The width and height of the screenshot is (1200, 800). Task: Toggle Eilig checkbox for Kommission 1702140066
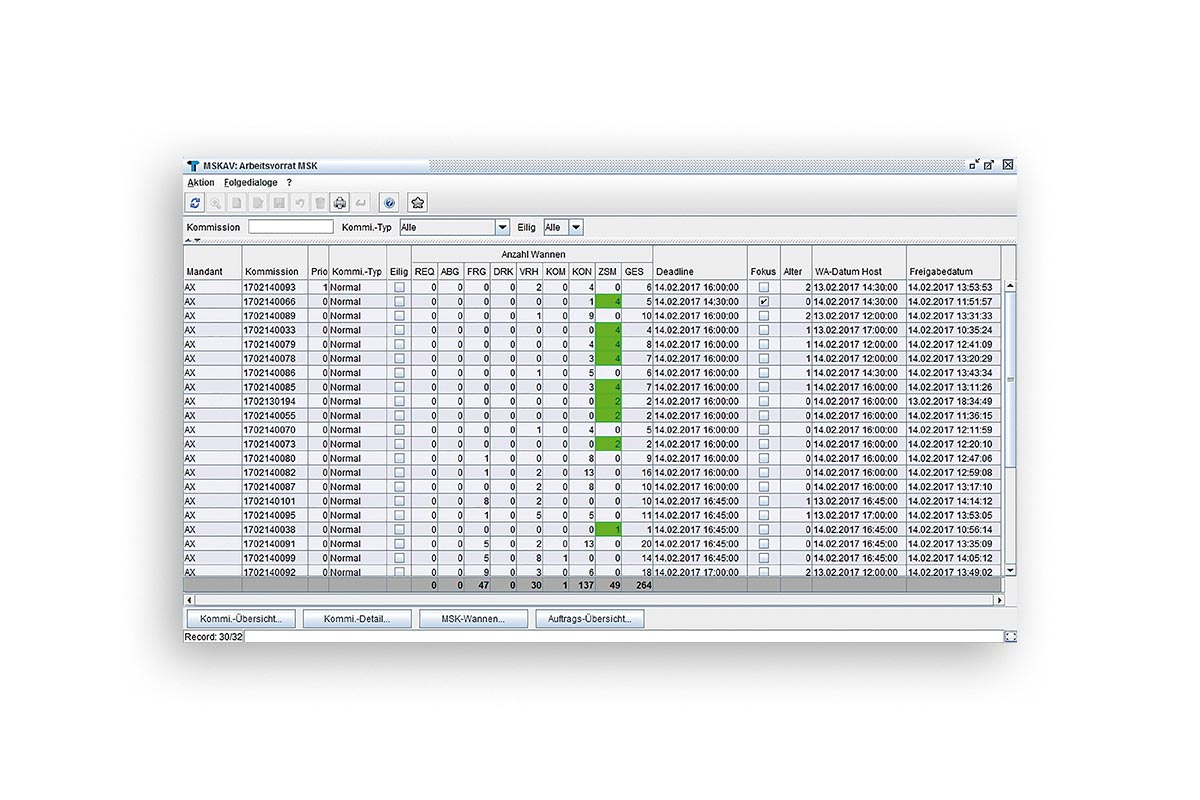(399, 301)
